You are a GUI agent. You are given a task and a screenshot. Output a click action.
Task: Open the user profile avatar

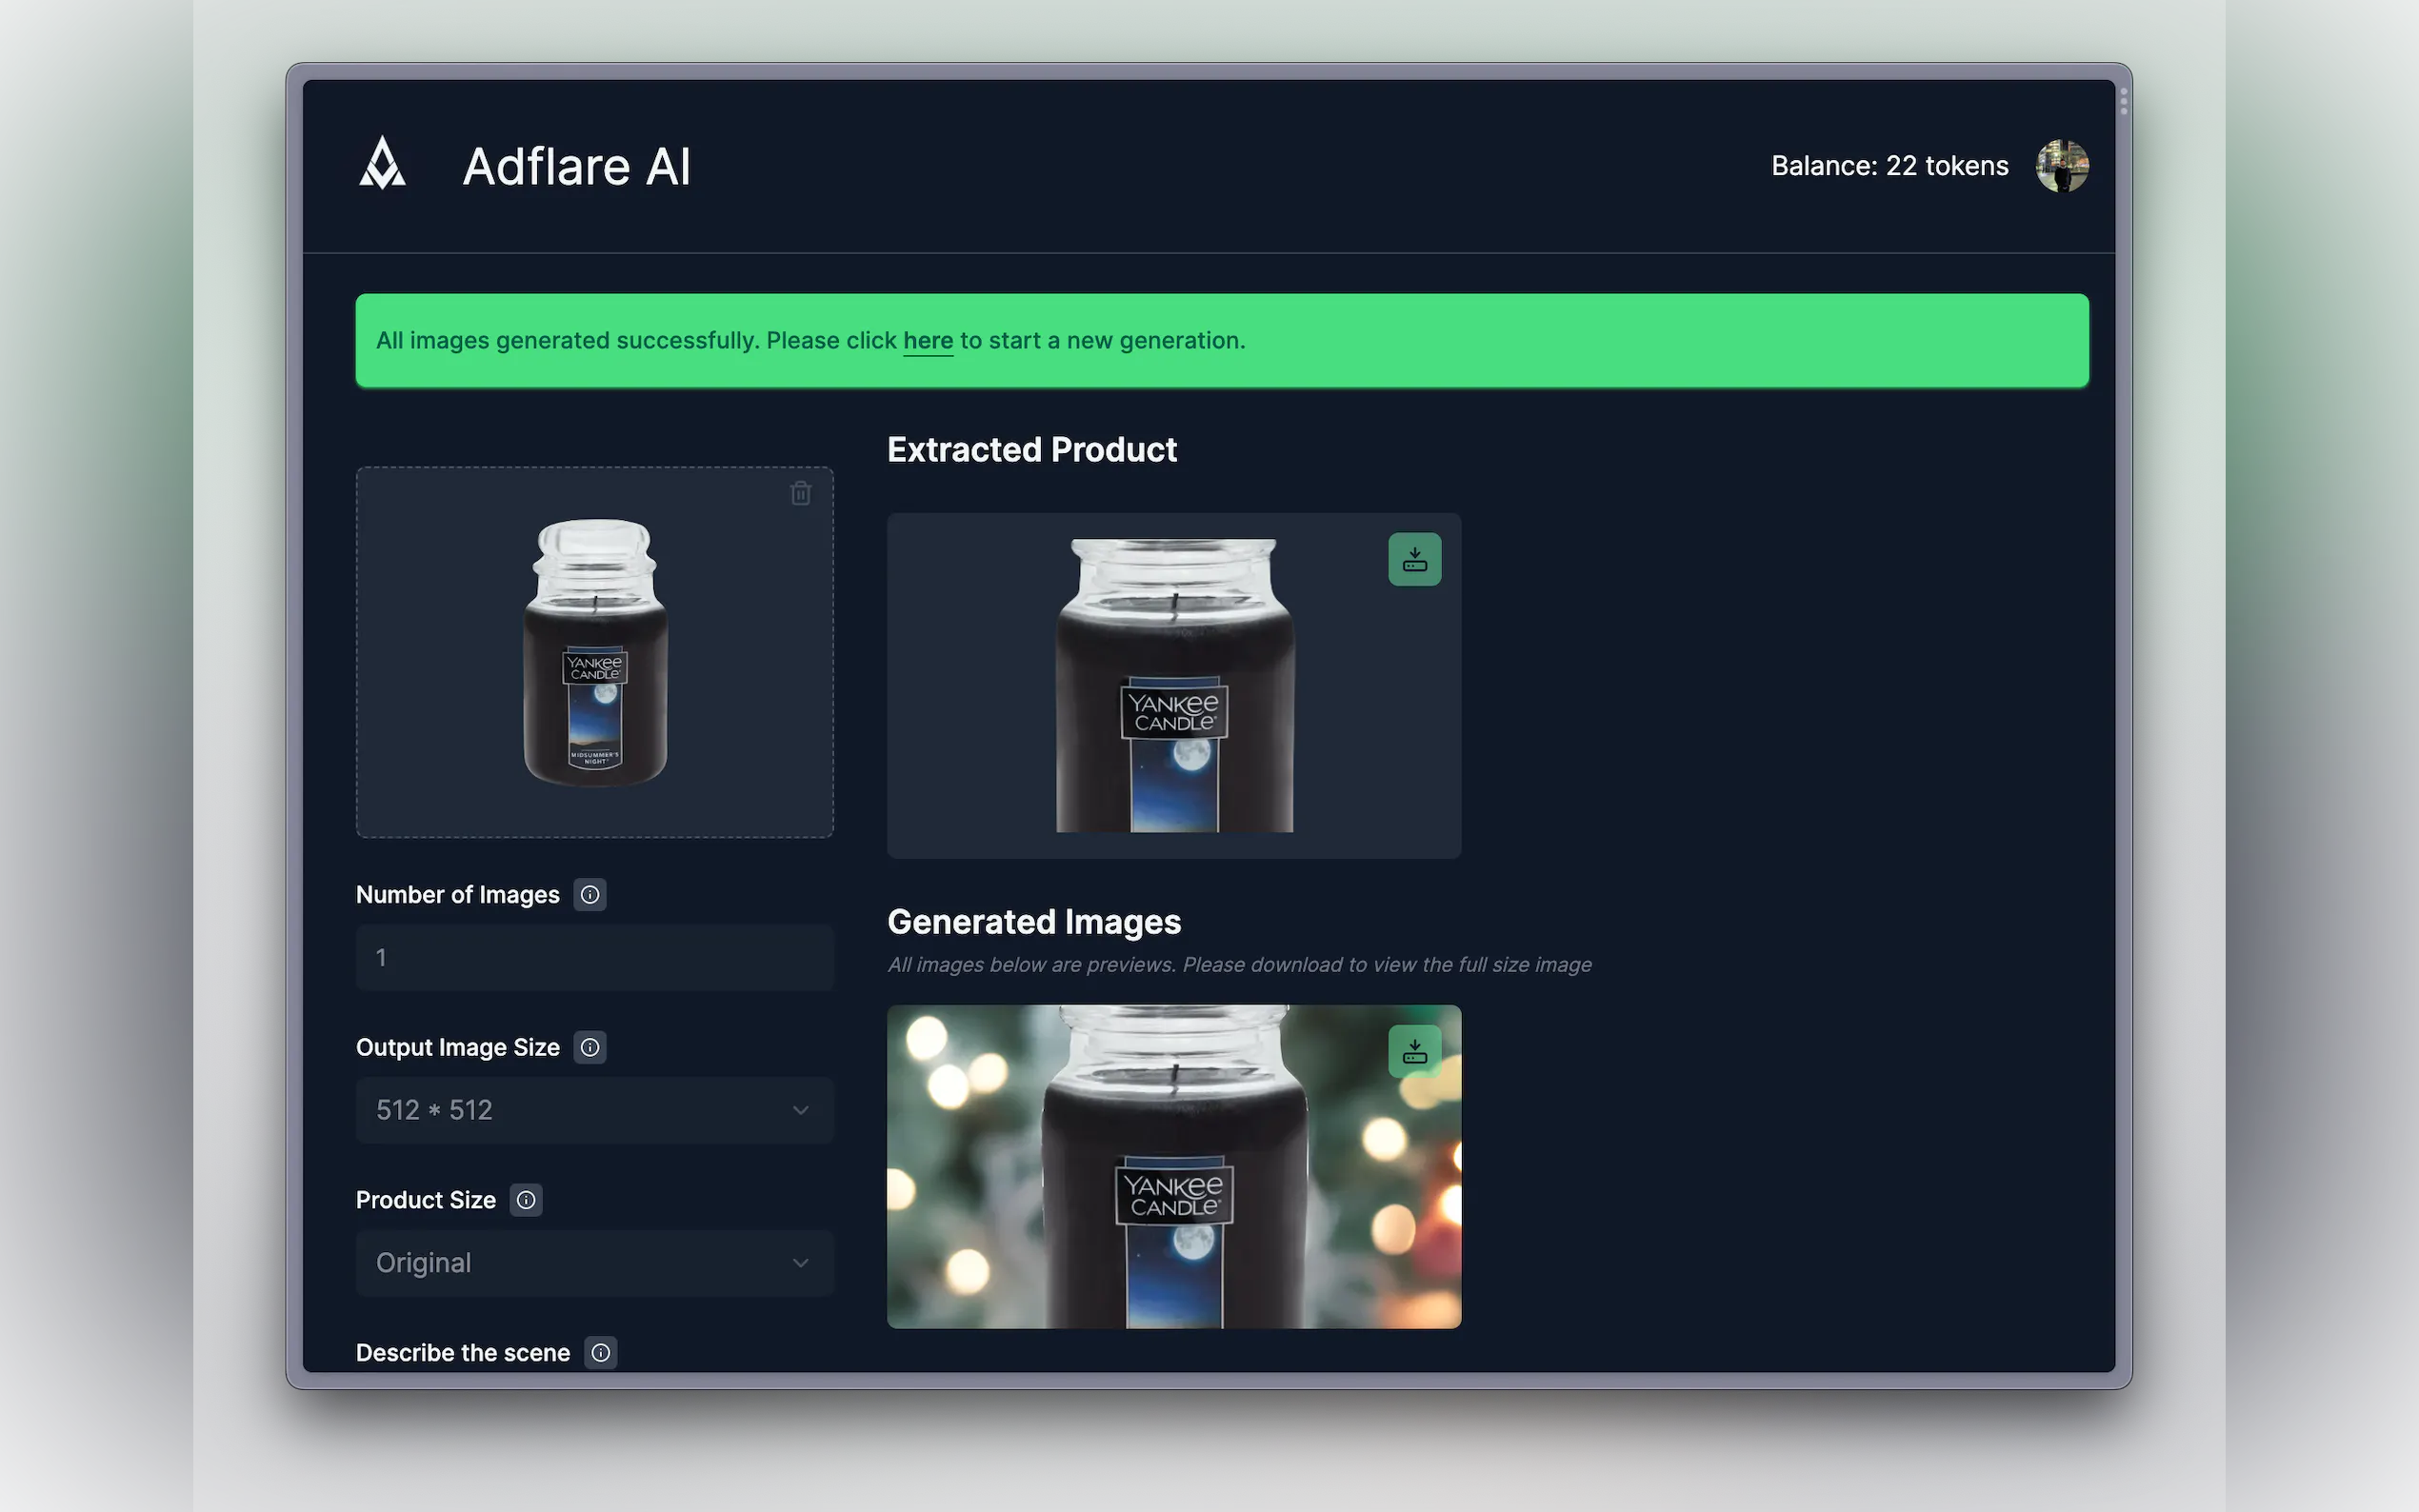(2061, 166)
